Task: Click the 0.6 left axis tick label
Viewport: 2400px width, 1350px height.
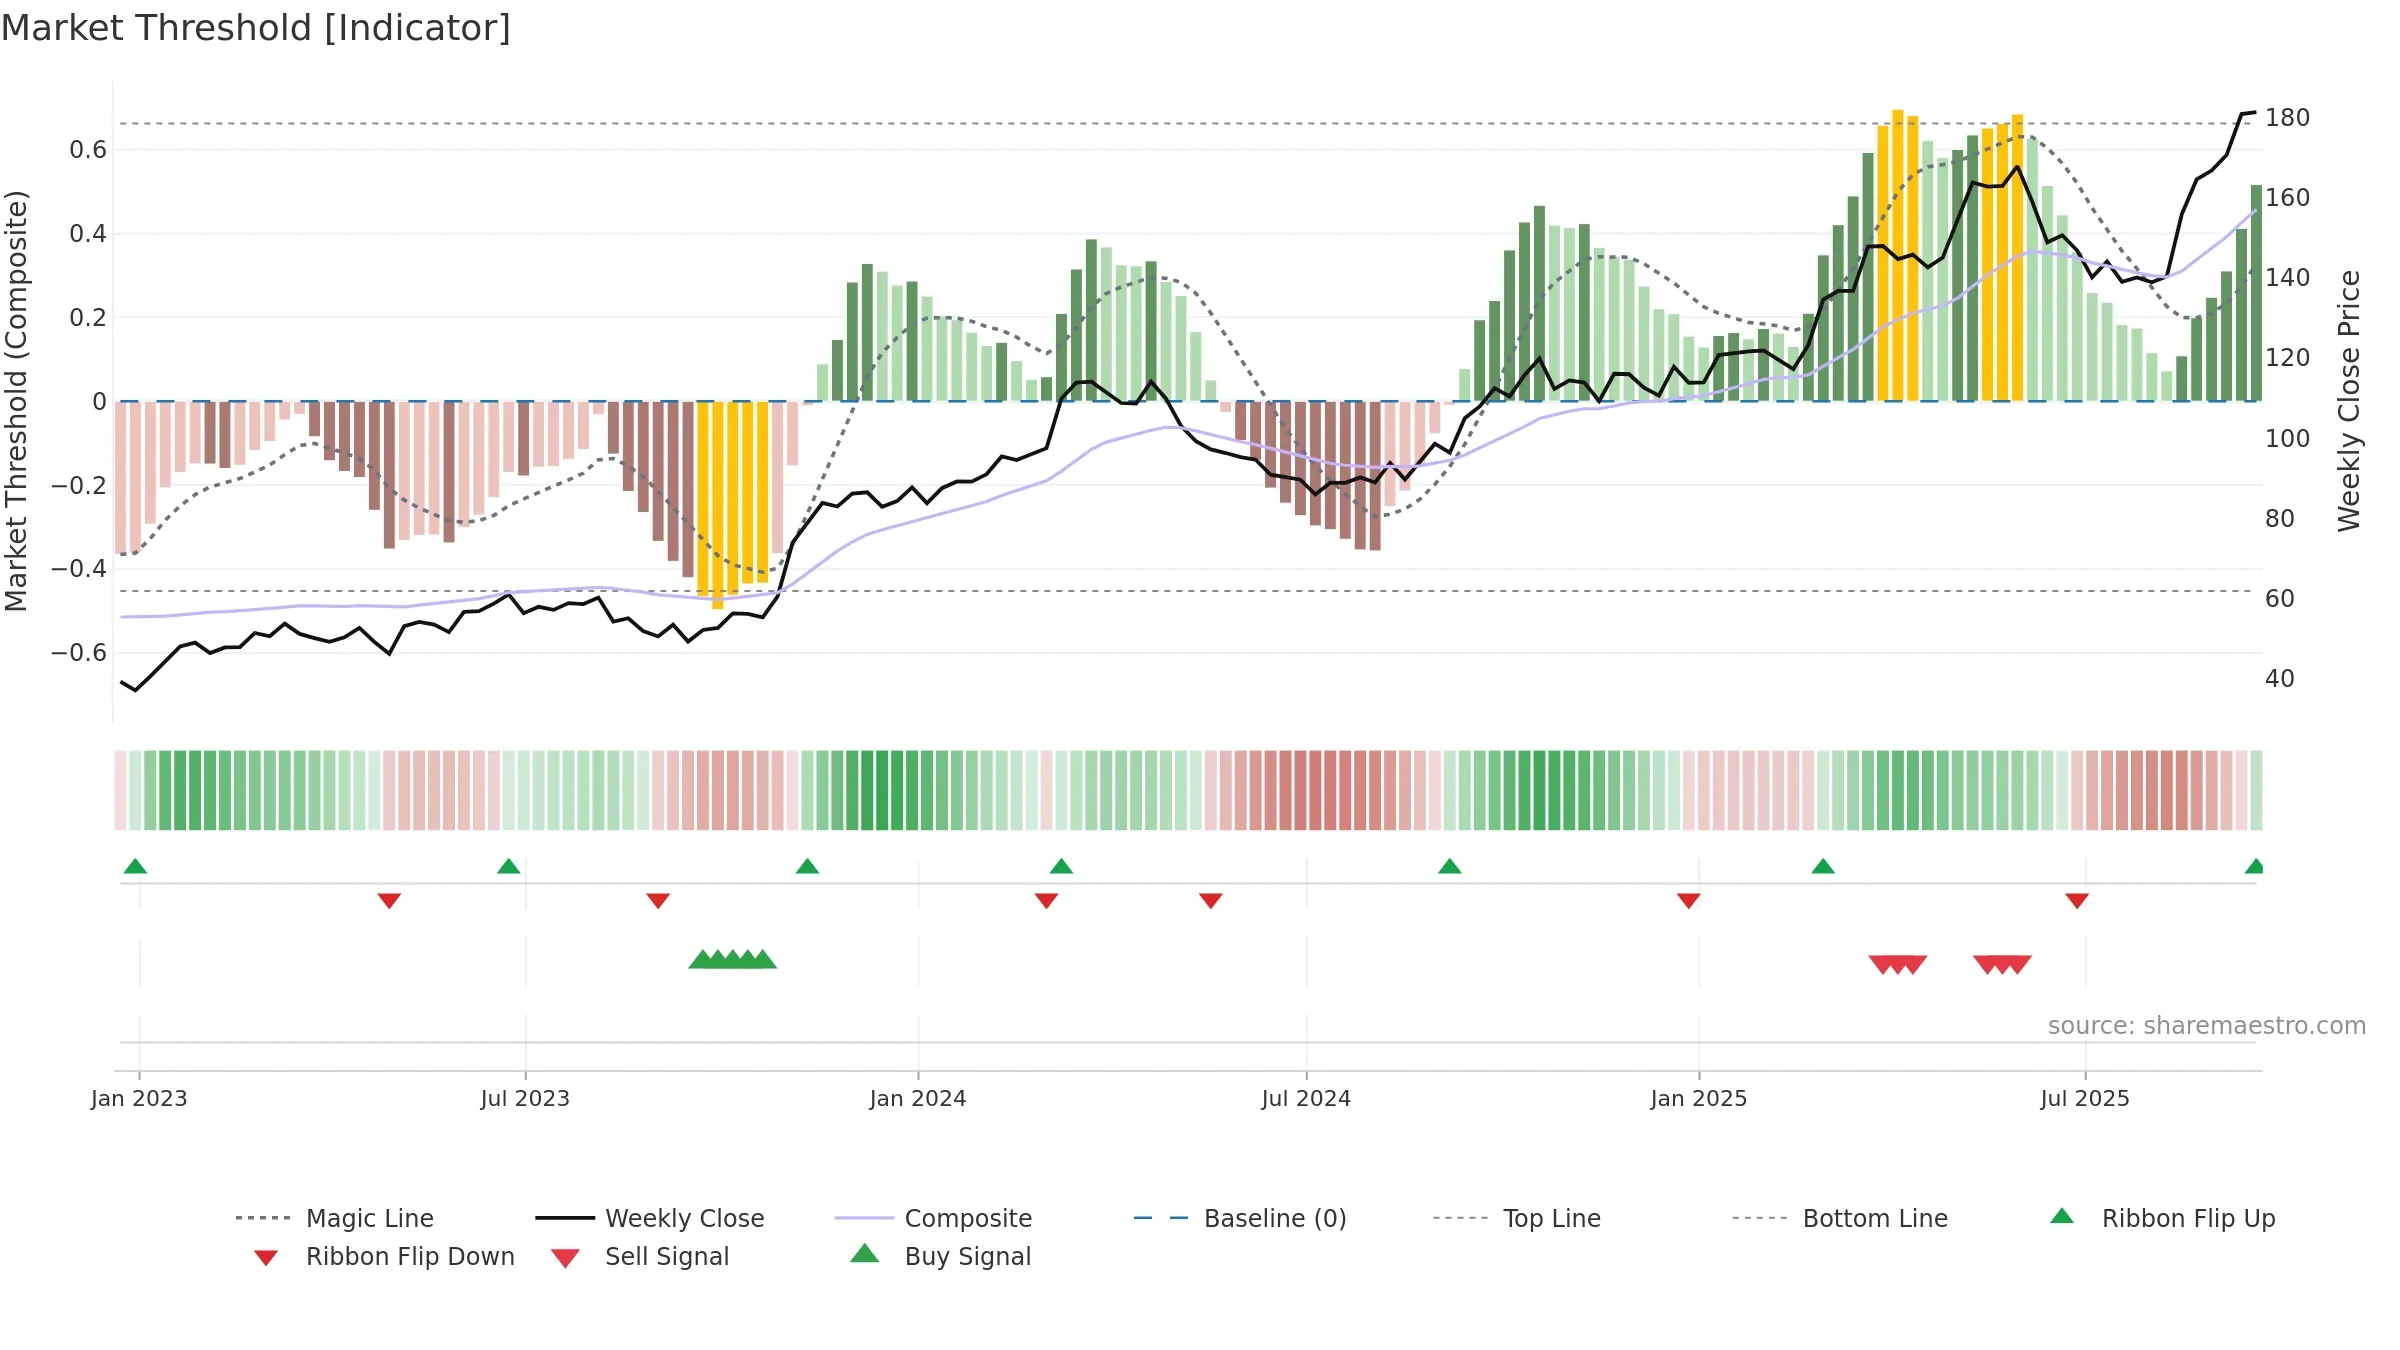Action: click(88, 150)
